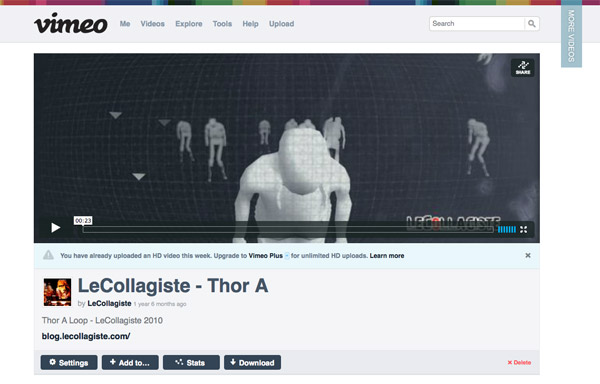Enter fullscreen video mode
The width and height of the screenshot is (600, 384).
523,229
